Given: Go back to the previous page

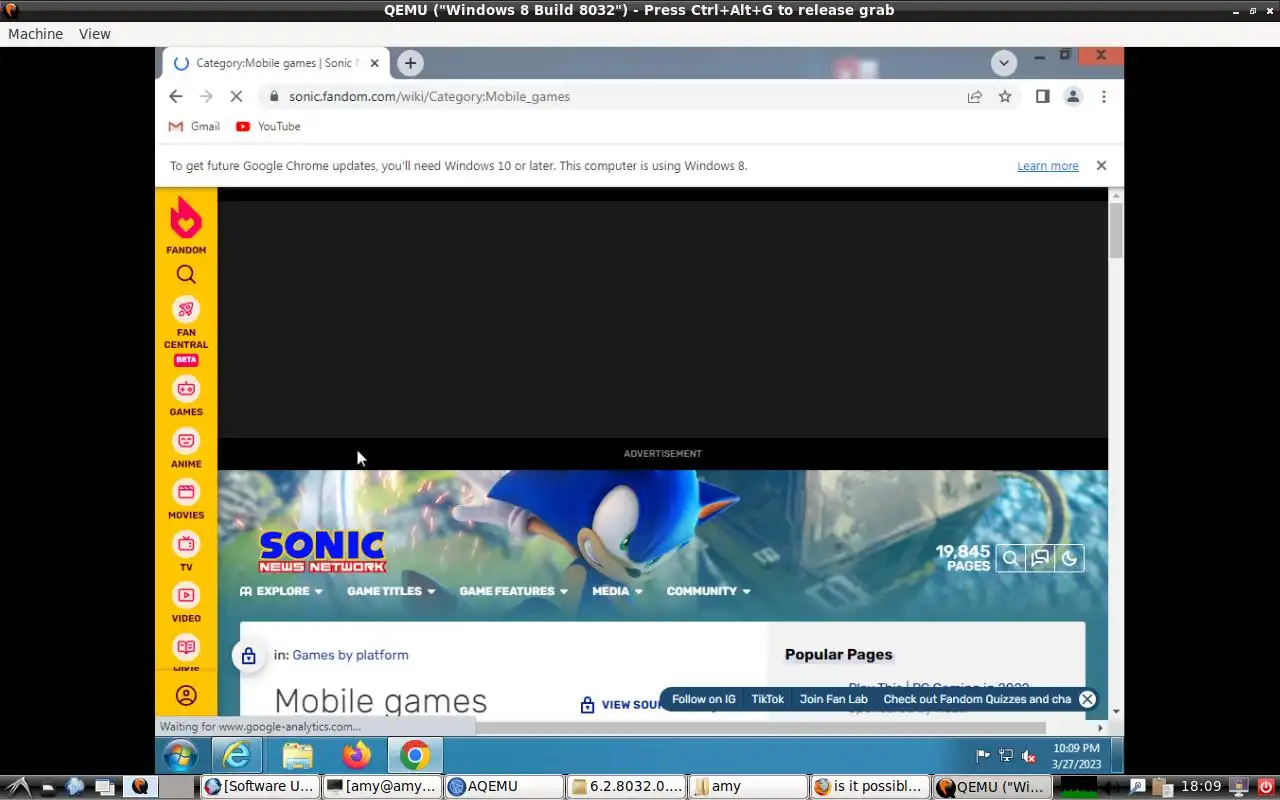Looking at the screenshot, I should 176,97.
